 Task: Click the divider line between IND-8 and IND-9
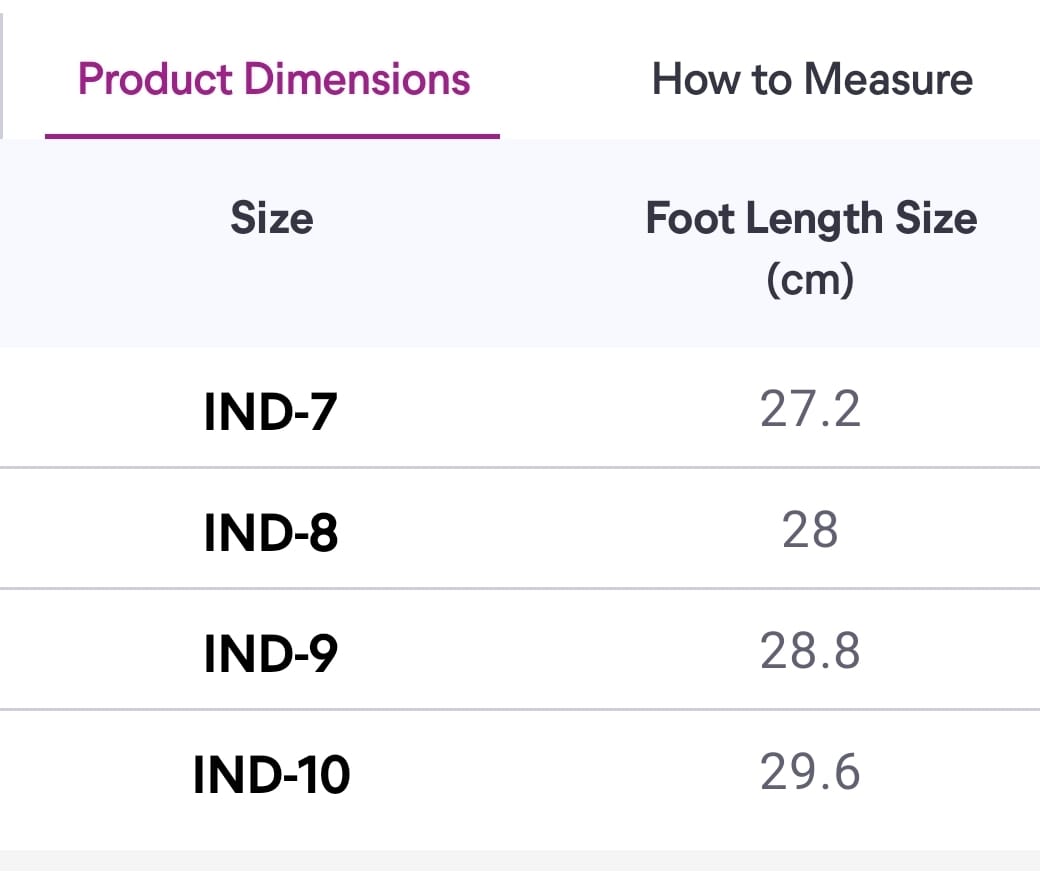tap(520, 588)
